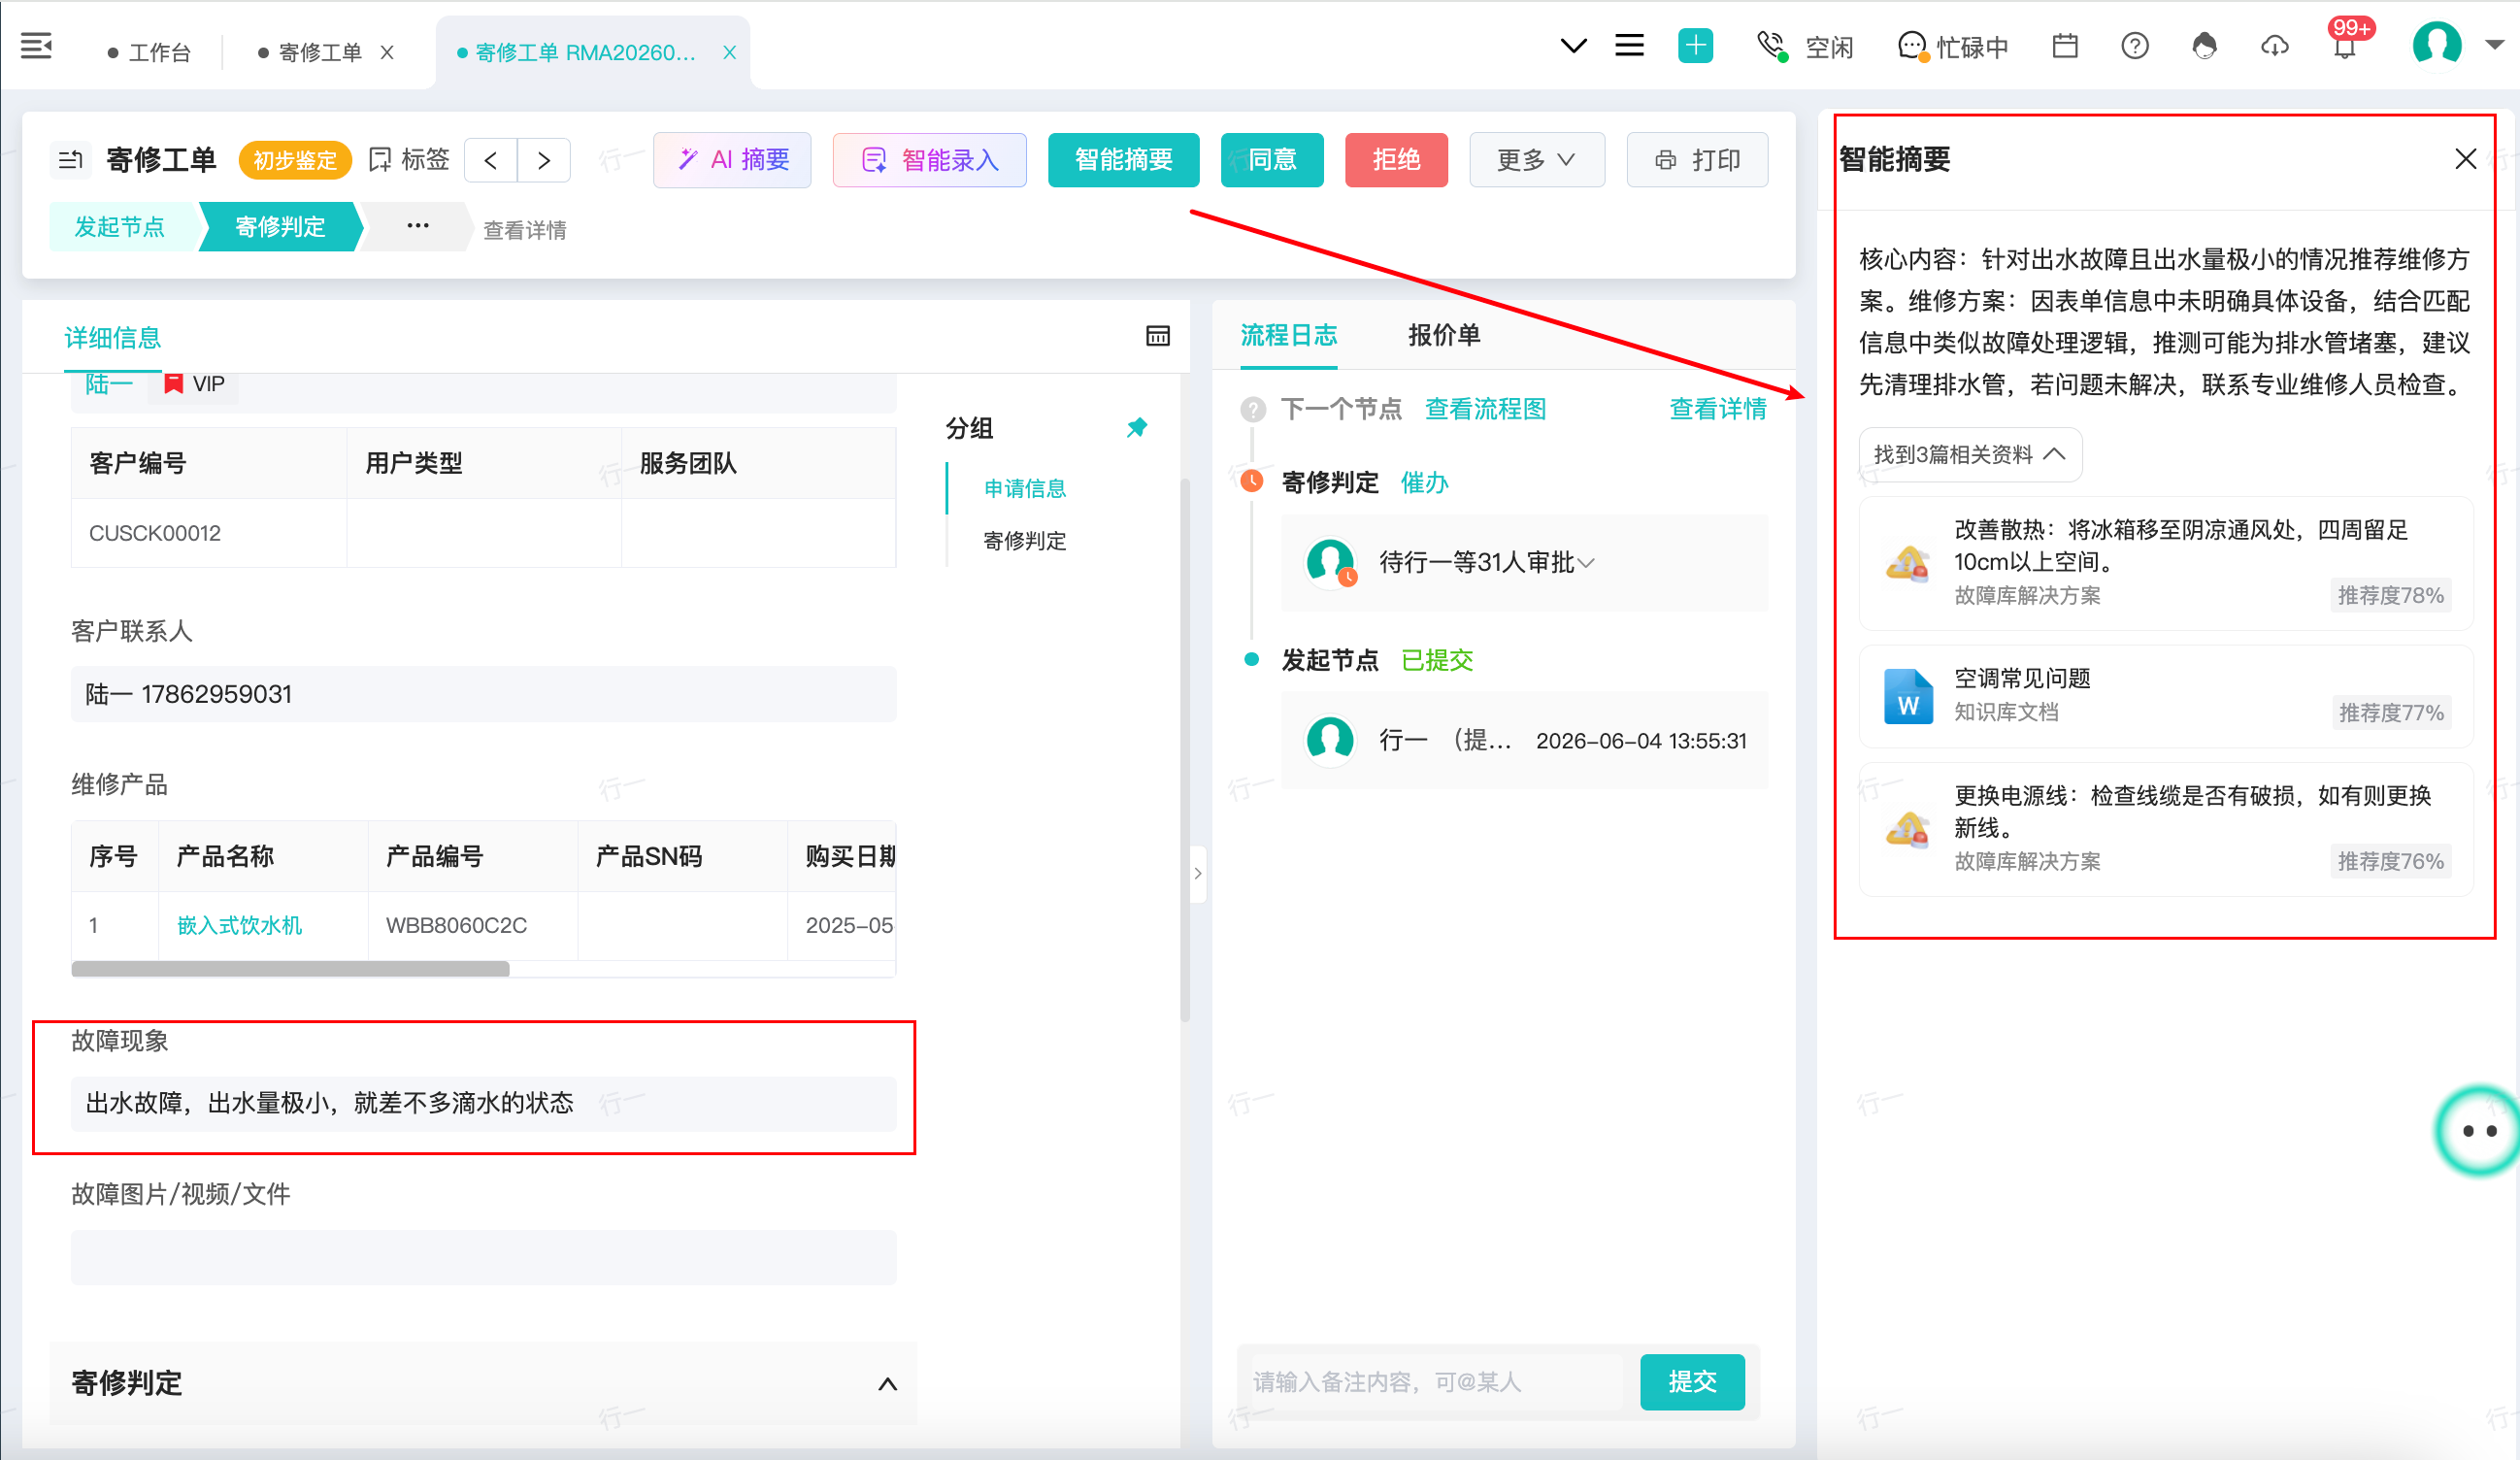
Task: Open the hamburger list menu in top bar
Action: 1629,46
